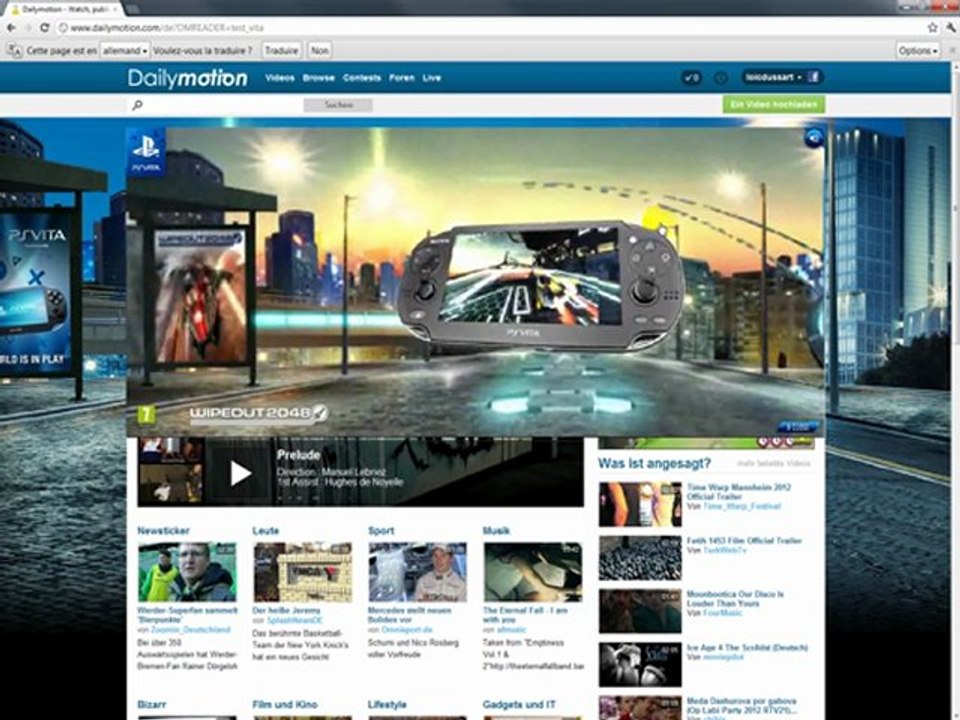
Task: Expand the loicdussart user menu
Action: point(773,77)
